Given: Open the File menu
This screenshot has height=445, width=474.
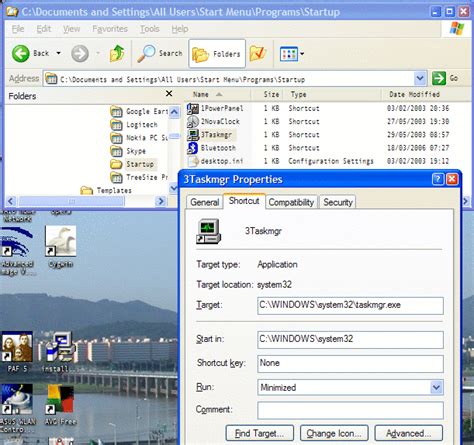Looking at the screenshot, I should click(x=18, y=29).
